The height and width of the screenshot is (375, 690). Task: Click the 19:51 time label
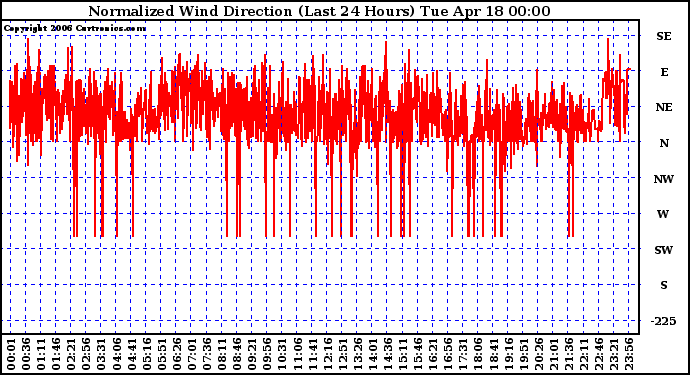[523, 354]
